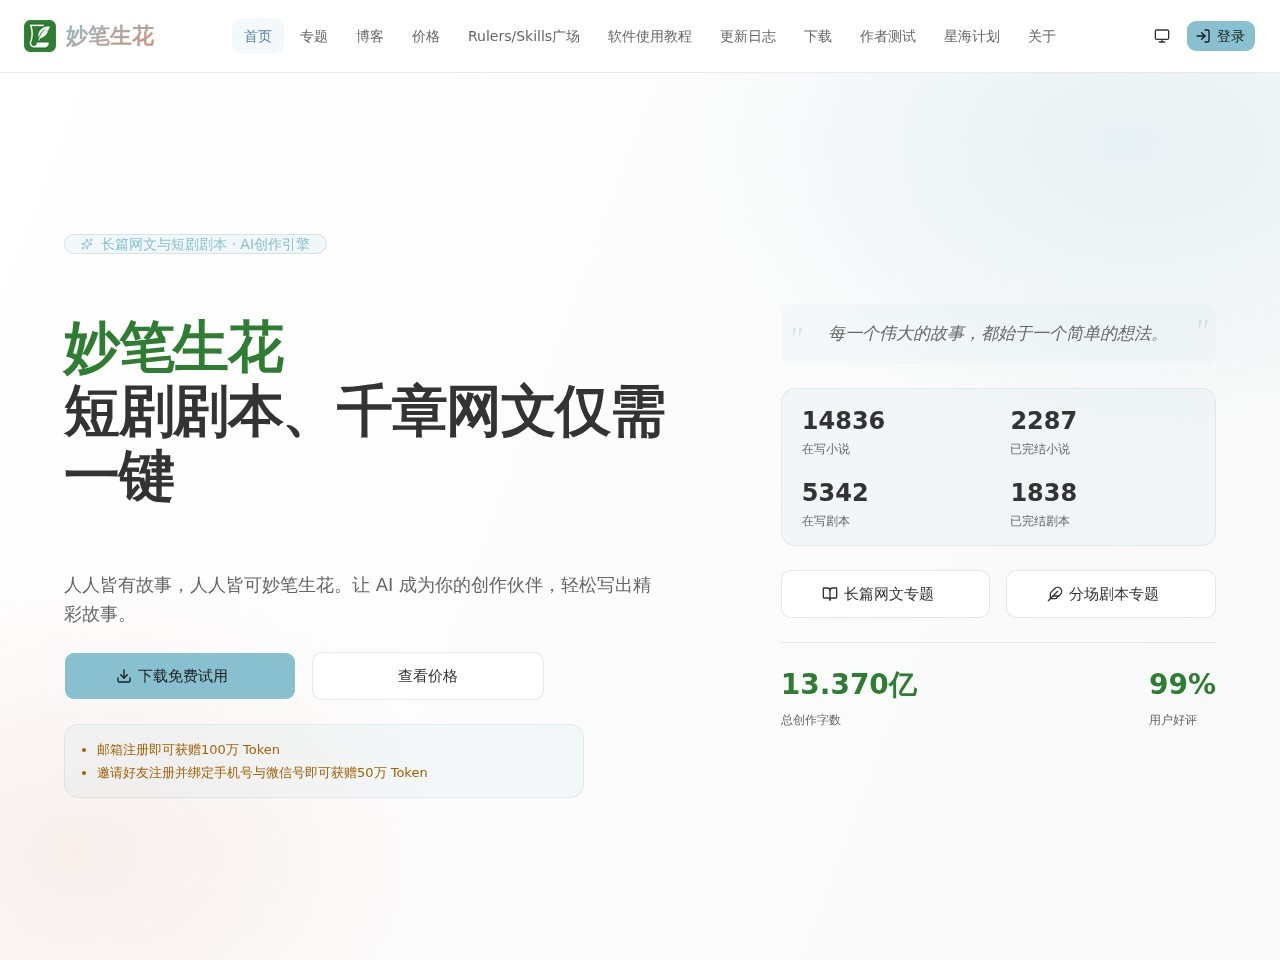1280x960 pixels.
Task: Go to 专题 in the navigation
Action: pyautogui.click(x=314, y=36)
